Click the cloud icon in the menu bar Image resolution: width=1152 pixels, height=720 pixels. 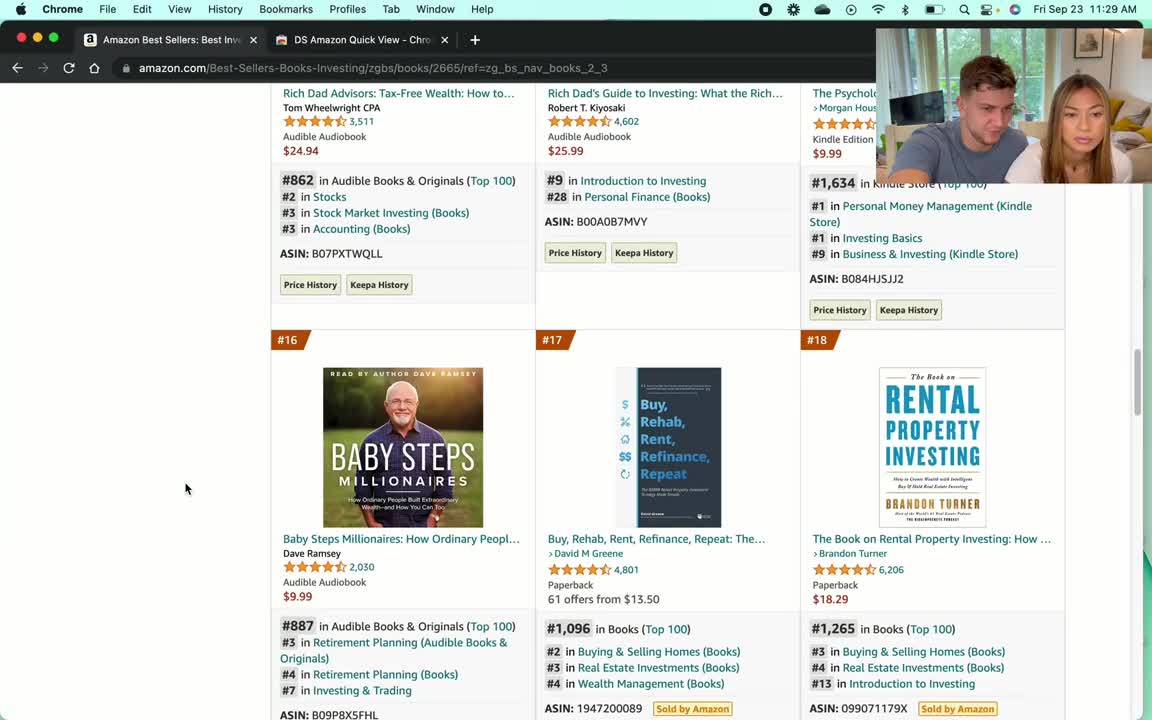click(822, 9)
